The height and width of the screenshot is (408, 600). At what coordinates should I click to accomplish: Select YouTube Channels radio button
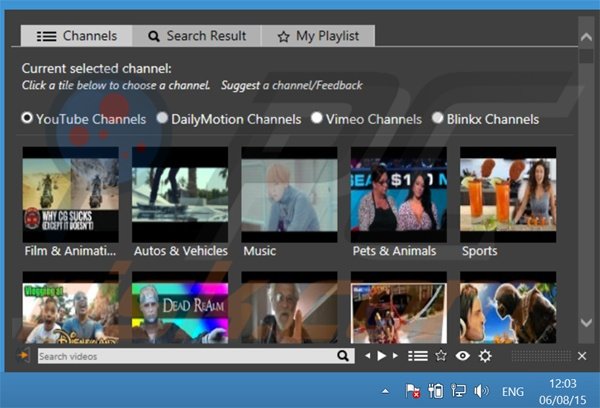coord(27,118)
